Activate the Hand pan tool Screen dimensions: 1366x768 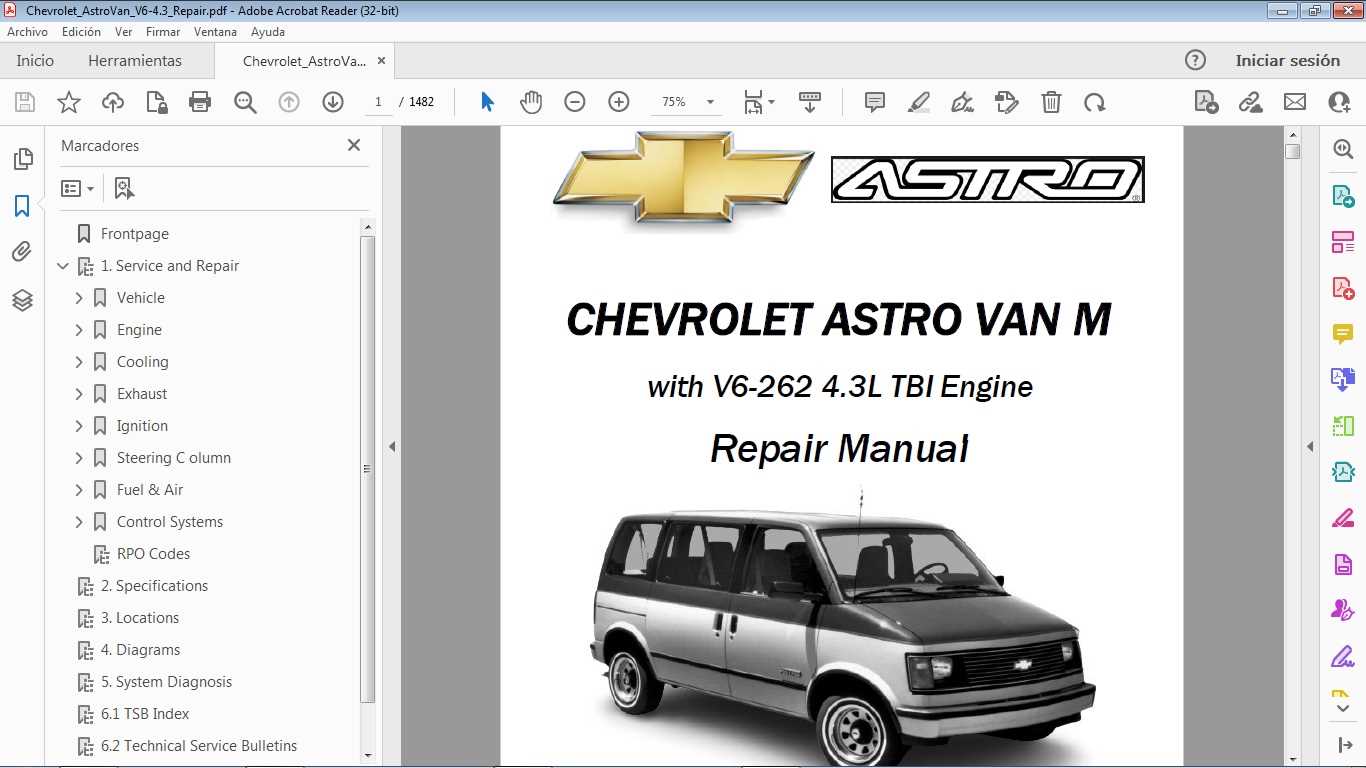coord(531,102)
